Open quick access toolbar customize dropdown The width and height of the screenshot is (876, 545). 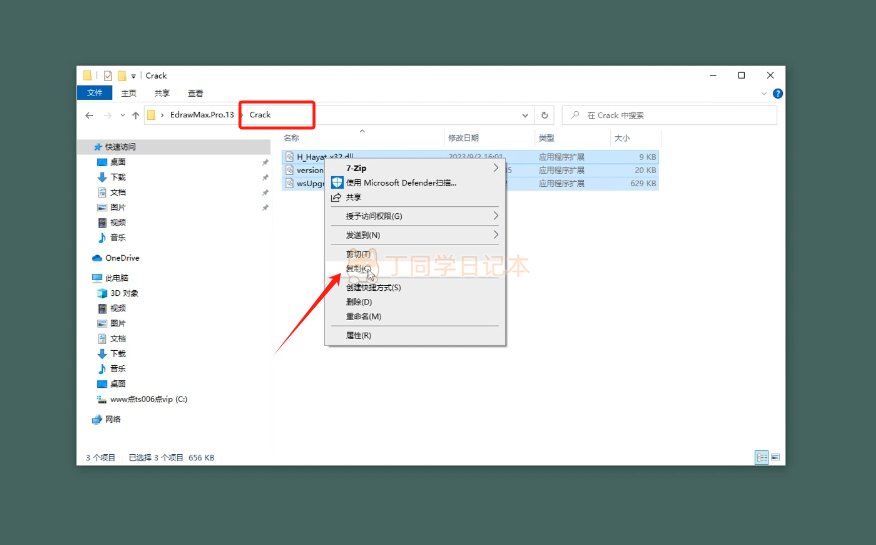(134, 76)
